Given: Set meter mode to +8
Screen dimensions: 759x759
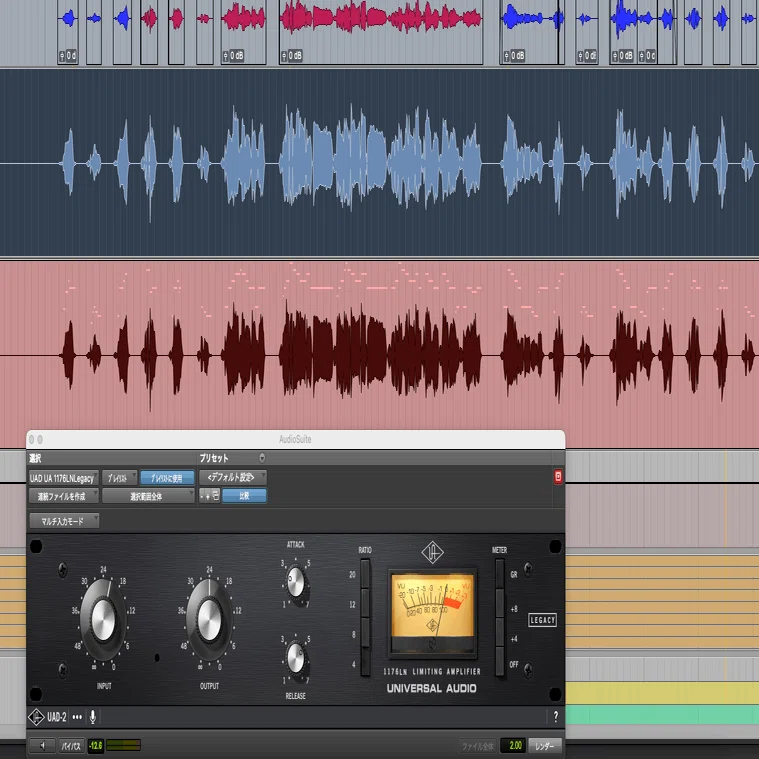Looking at the screenshot, I should tap(500, 604).
